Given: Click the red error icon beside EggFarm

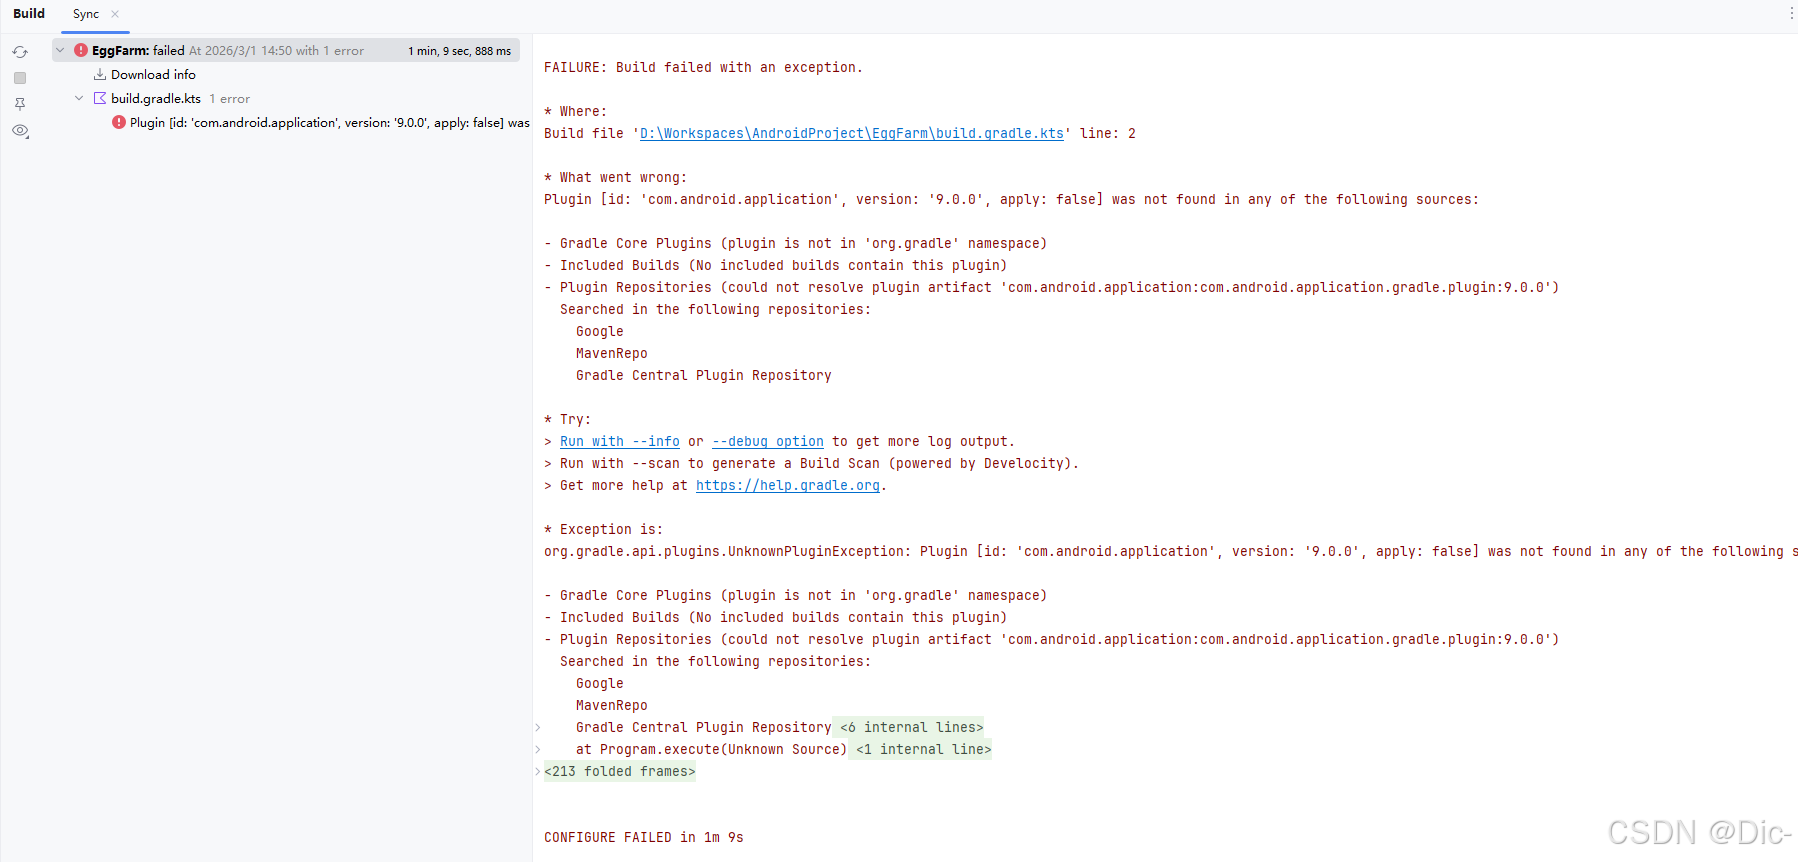Looking at the screenshot, I should [x=81, y=50].
